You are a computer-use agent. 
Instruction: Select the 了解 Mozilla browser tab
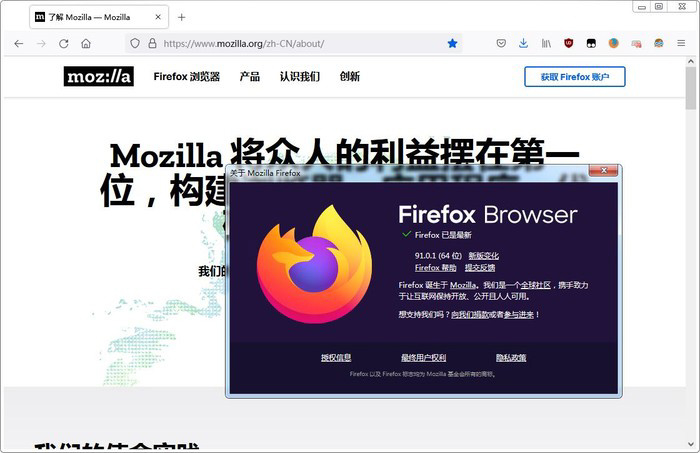99,17
